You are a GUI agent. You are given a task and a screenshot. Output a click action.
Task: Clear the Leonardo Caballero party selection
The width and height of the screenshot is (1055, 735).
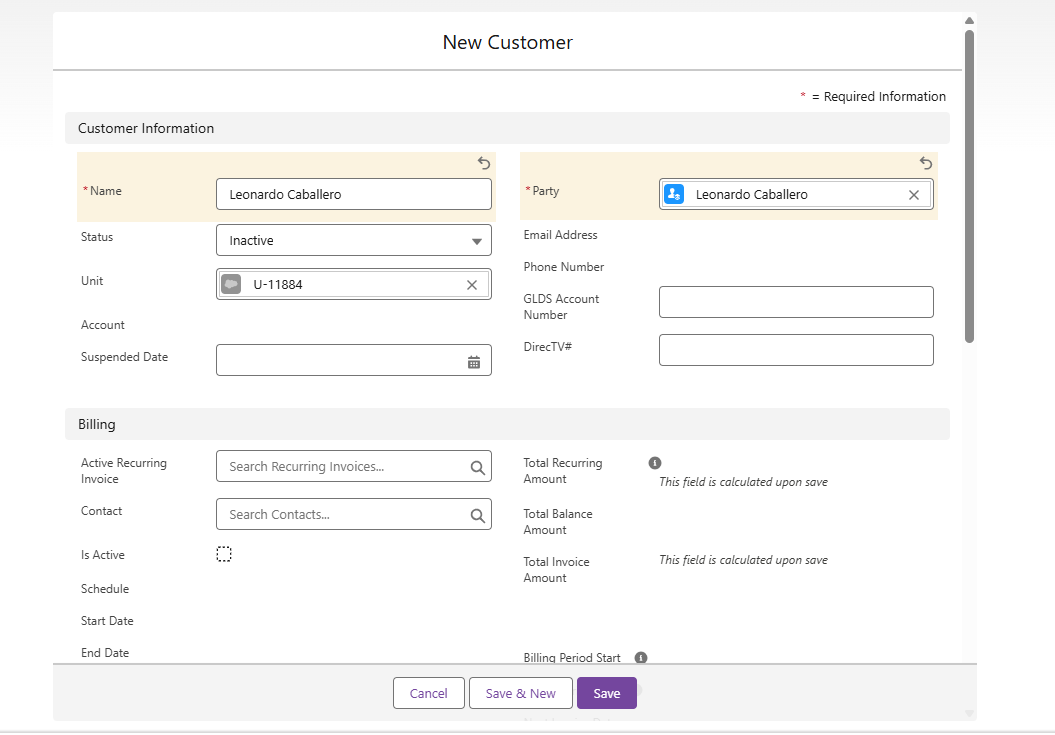pos(914,195)
